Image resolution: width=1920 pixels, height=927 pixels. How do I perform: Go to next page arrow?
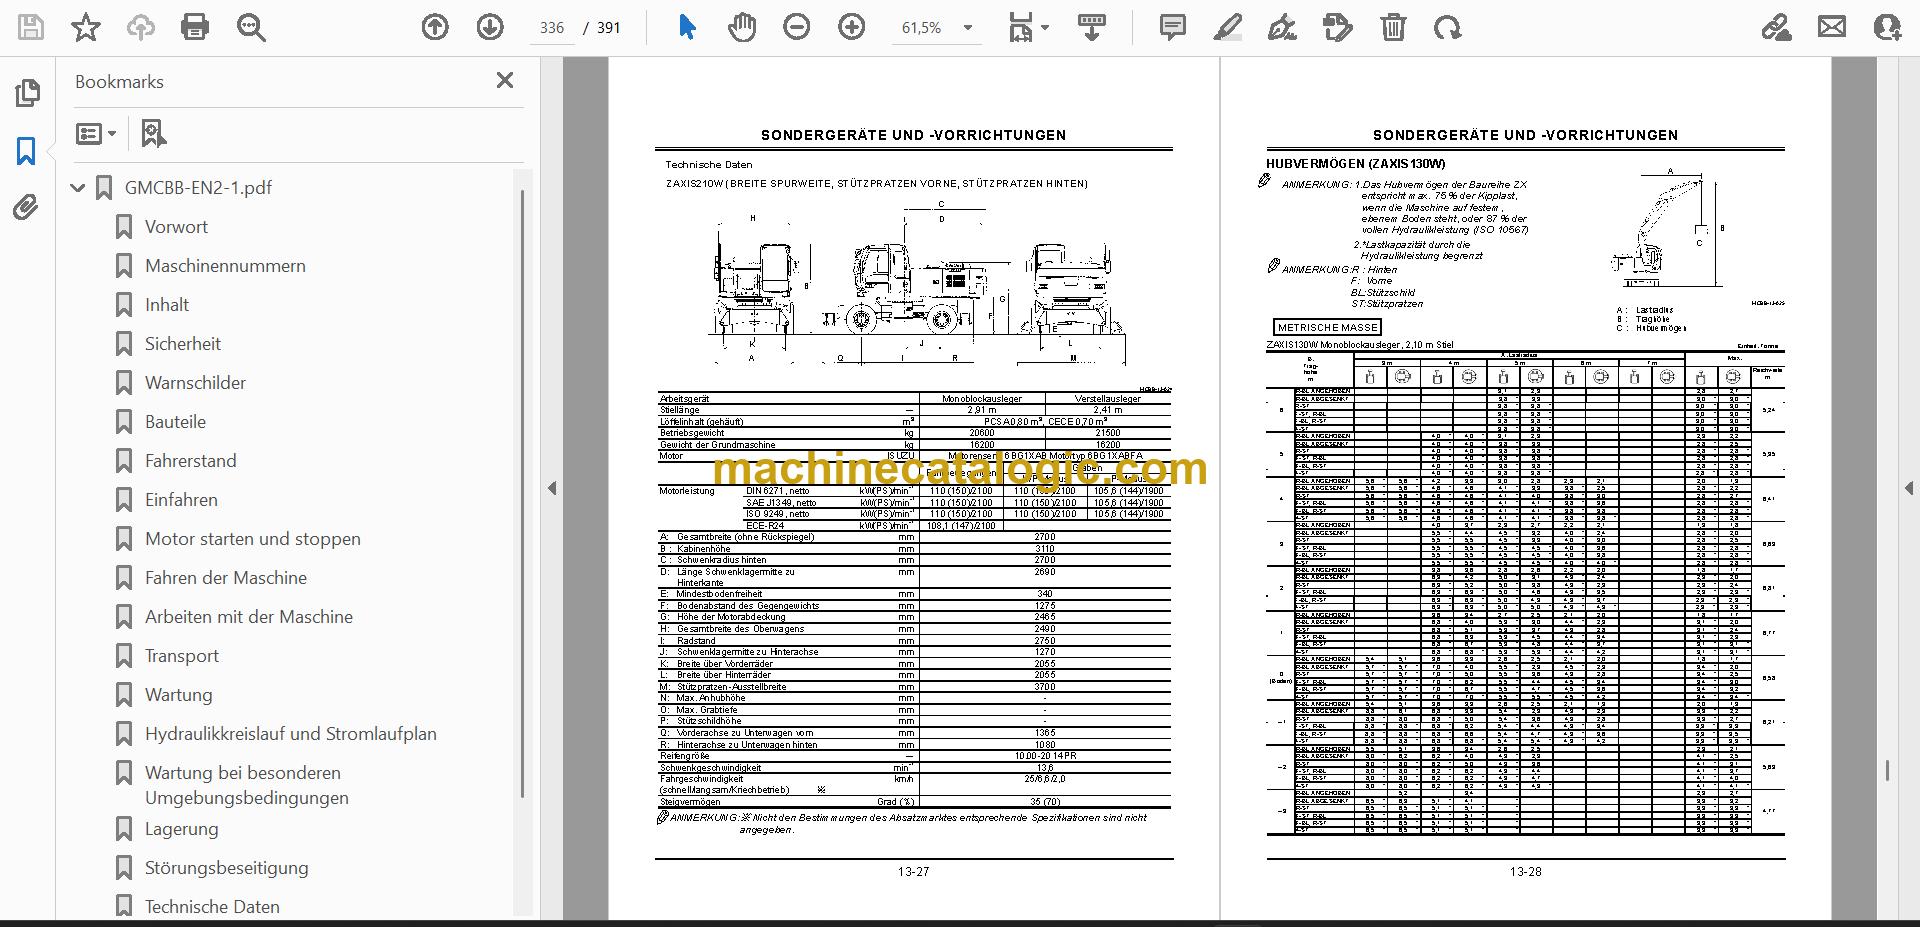[490, 28]
